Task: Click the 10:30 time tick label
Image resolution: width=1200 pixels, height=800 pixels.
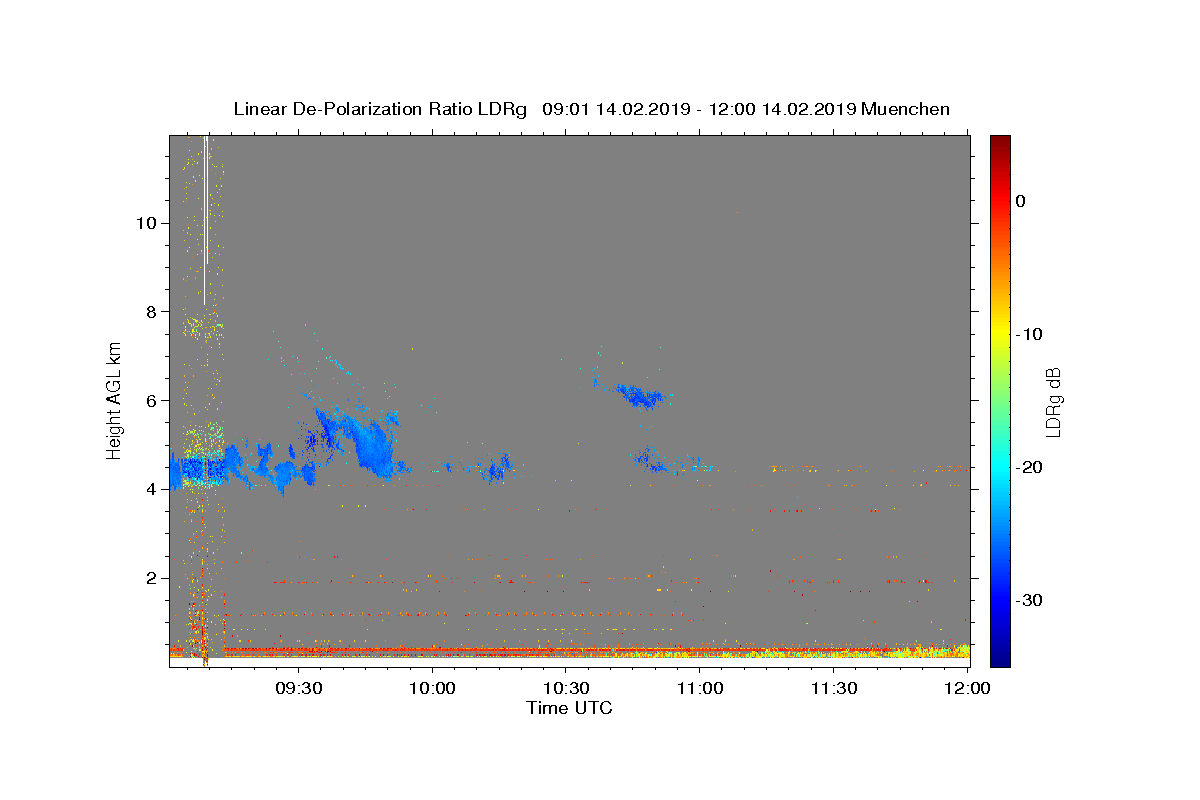Action: coord(566,689)
